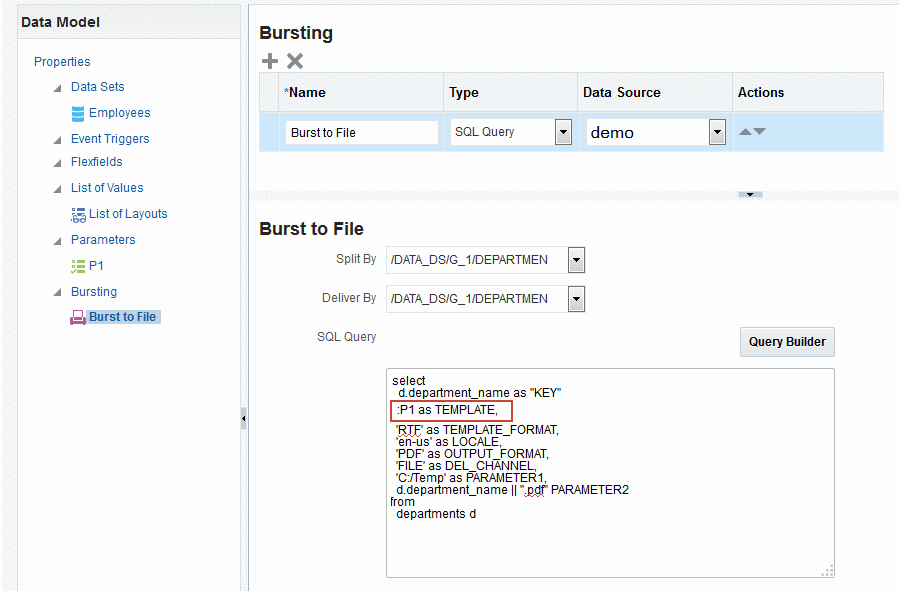Image resolution: width=899 pixels, height=591 pixels.
Task: Click the Name field containing Burst to File
Action: [x=360, y=131]
